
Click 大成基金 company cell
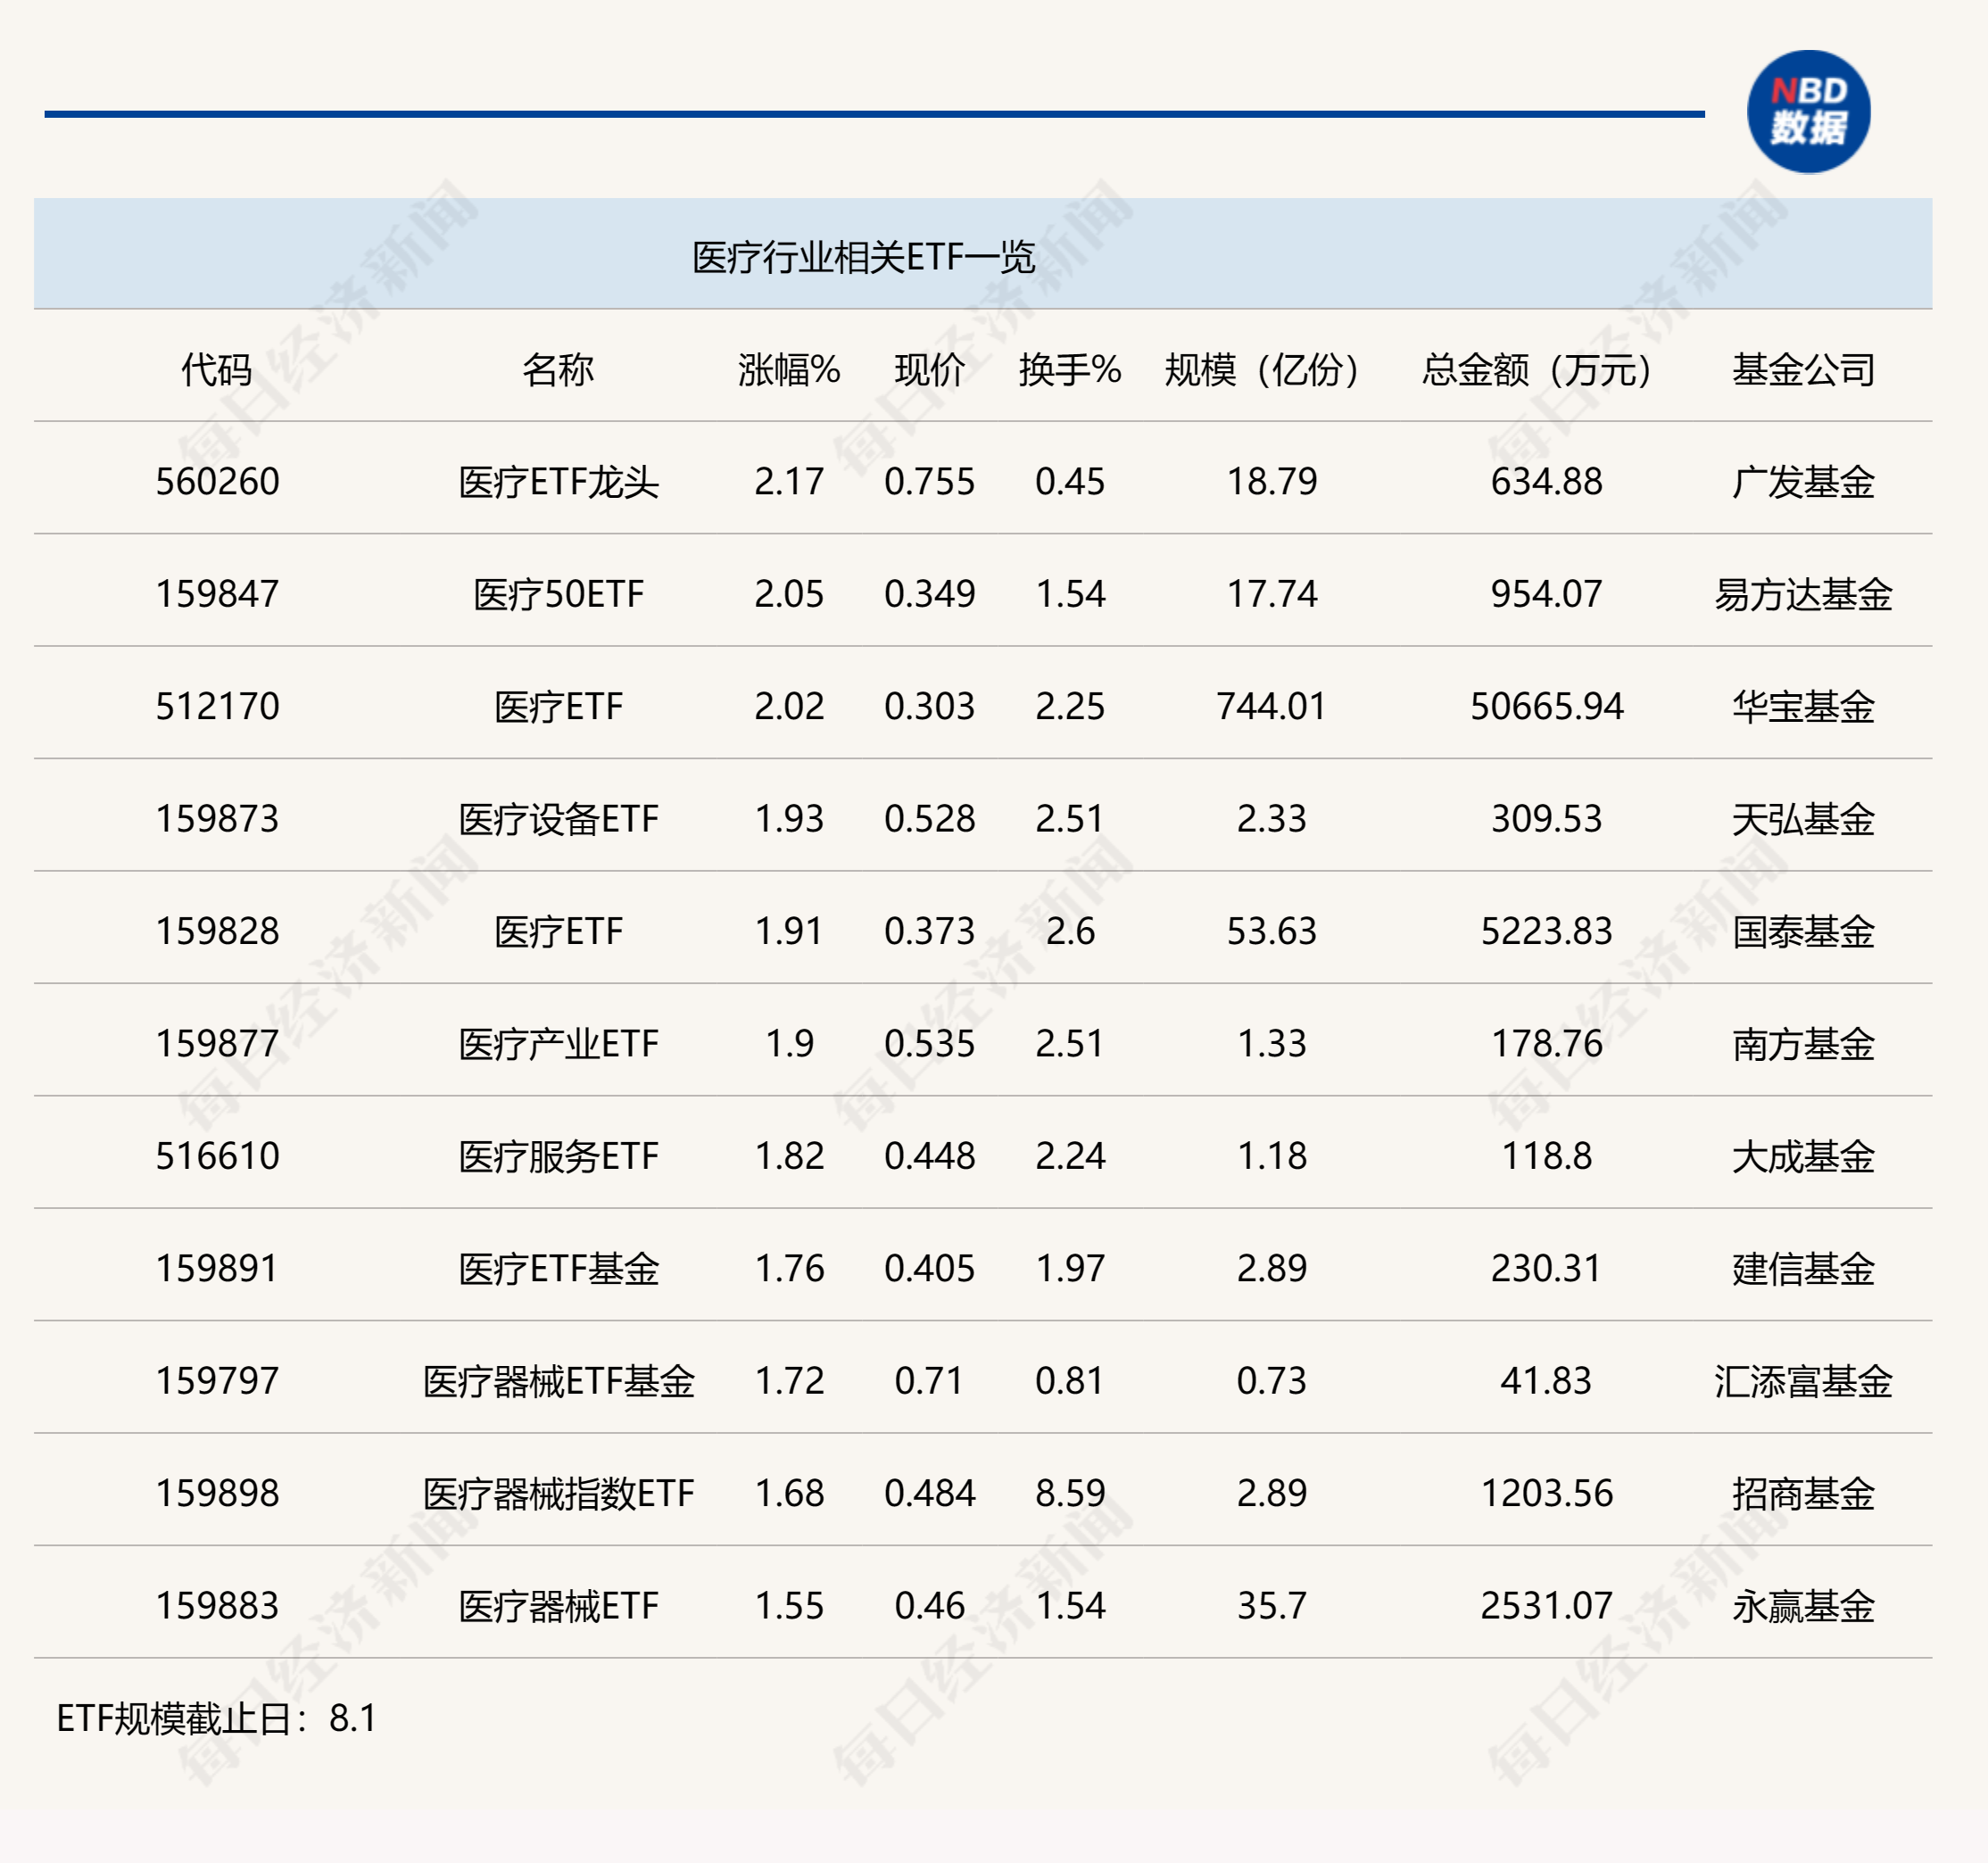point(1803,1157)
